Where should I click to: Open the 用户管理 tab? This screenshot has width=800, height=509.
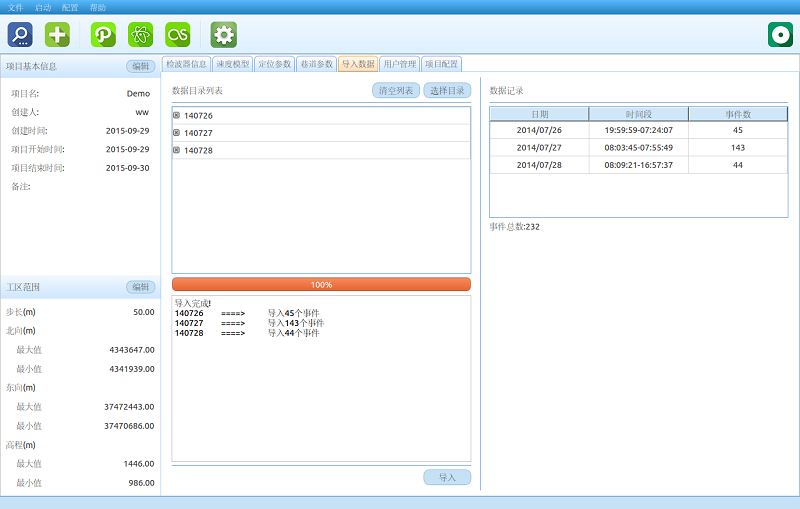click(x=399, y=64)
